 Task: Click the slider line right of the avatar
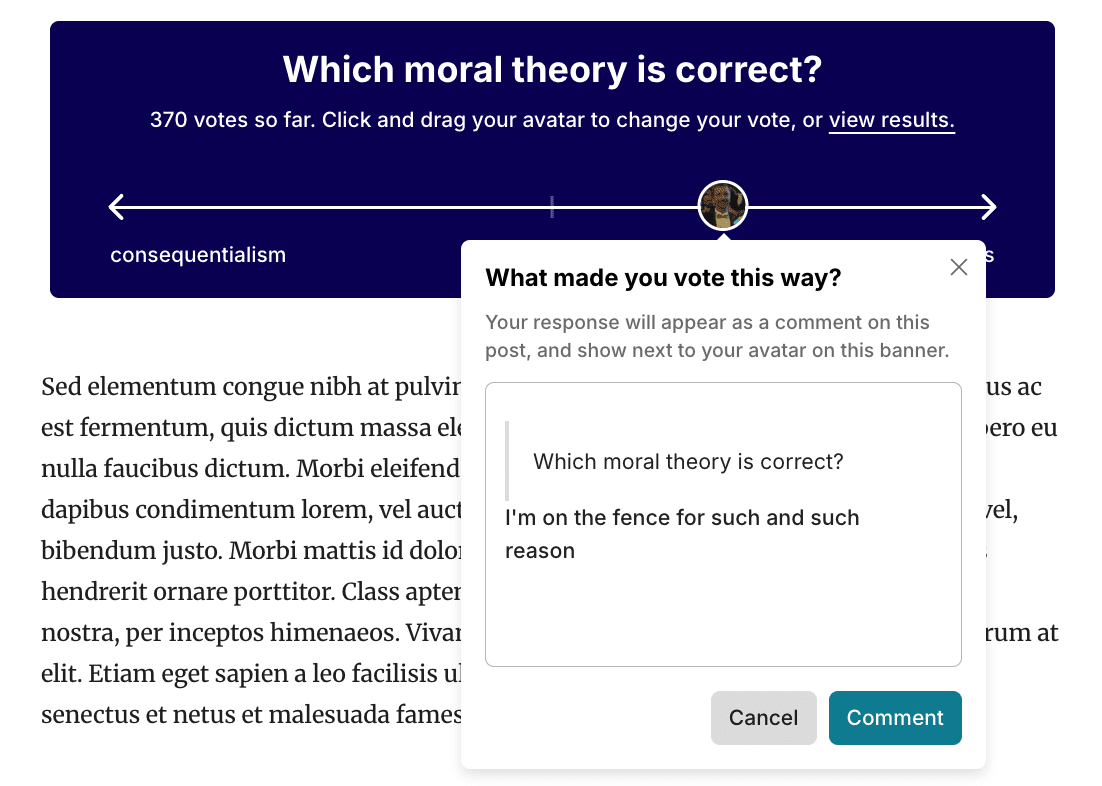point(864,207)
